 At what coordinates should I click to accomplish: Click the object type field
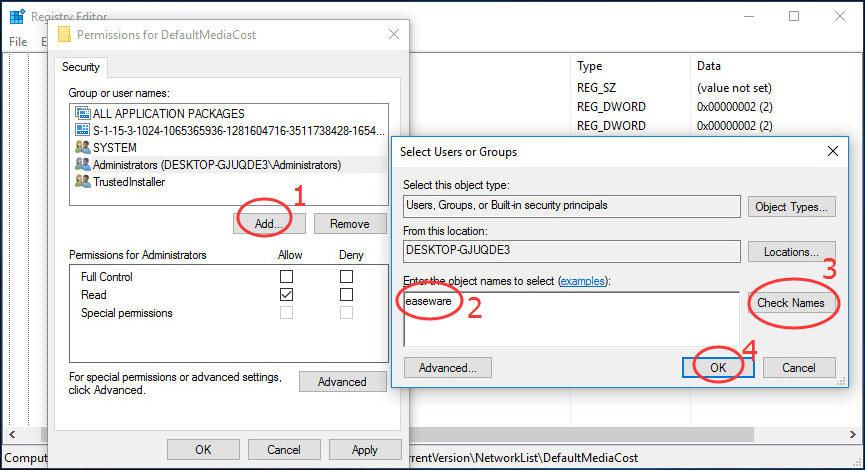[572, 206]
